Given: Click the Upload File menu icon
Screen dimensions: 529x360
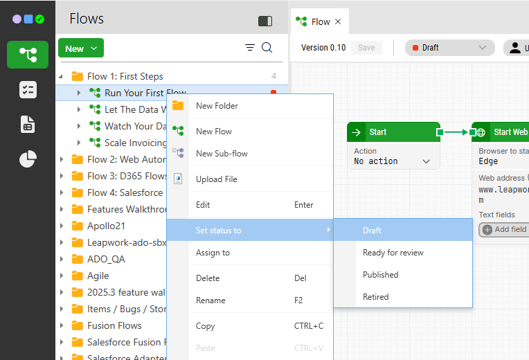Looking at the screenshot, I should pyautogui.click(x=178, y=178).
